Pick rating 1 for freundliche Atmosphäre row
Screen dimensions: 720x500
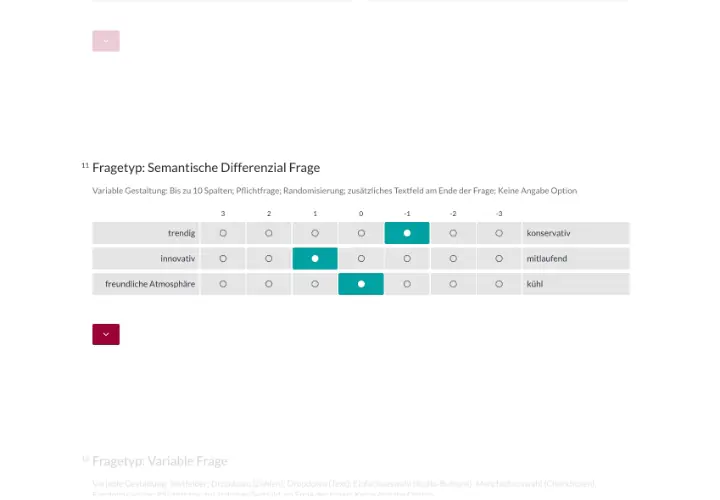pyautogui.click(x=315, y=284)
